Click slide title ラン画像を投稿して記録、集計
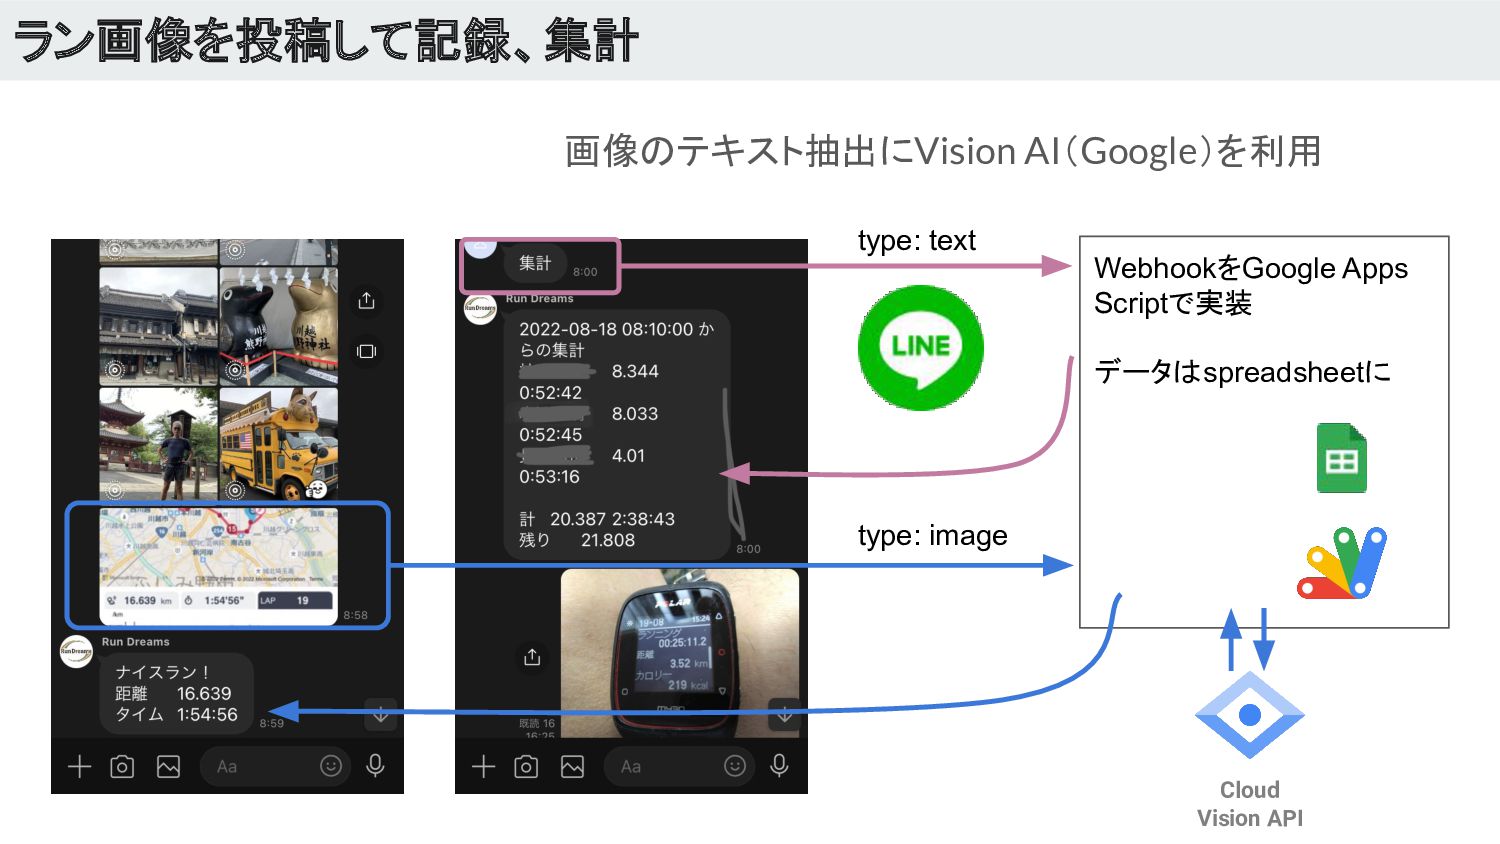Image resolution: width=1500 pixels, height=844 pixels. click(x=325, y=41)
